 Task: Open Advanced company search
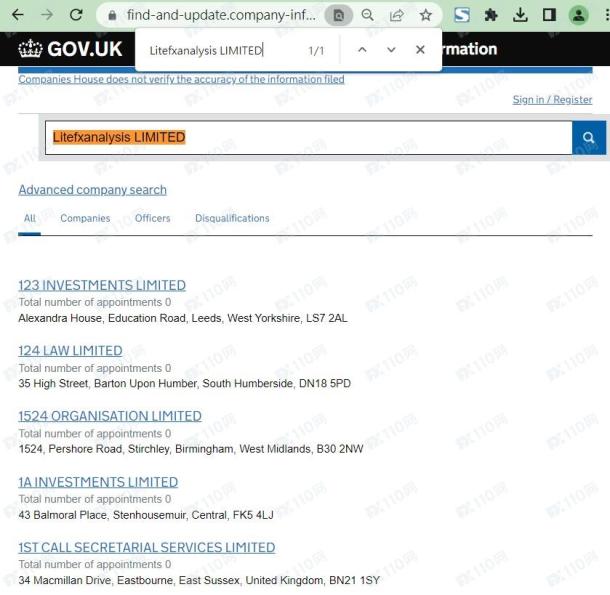[93, 190]
